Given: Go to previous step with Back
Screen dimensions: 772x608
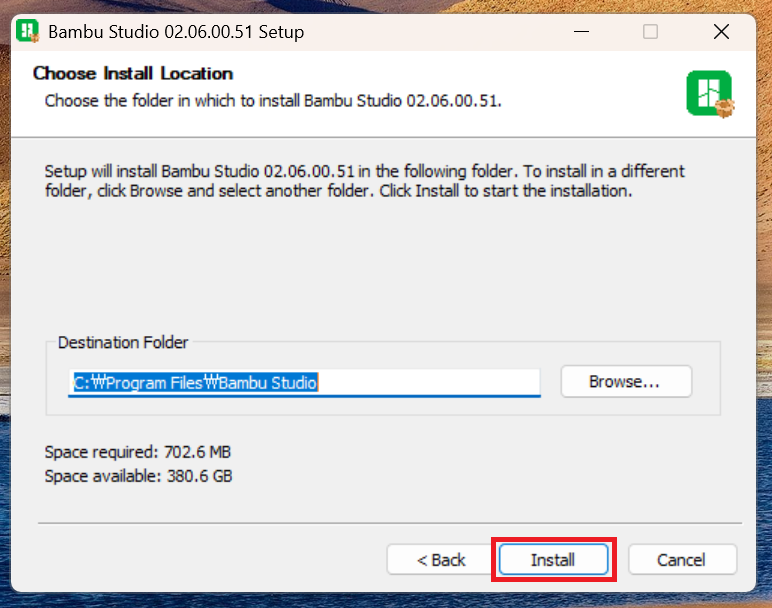Looking at the screenshot, I should coord(441,560).
